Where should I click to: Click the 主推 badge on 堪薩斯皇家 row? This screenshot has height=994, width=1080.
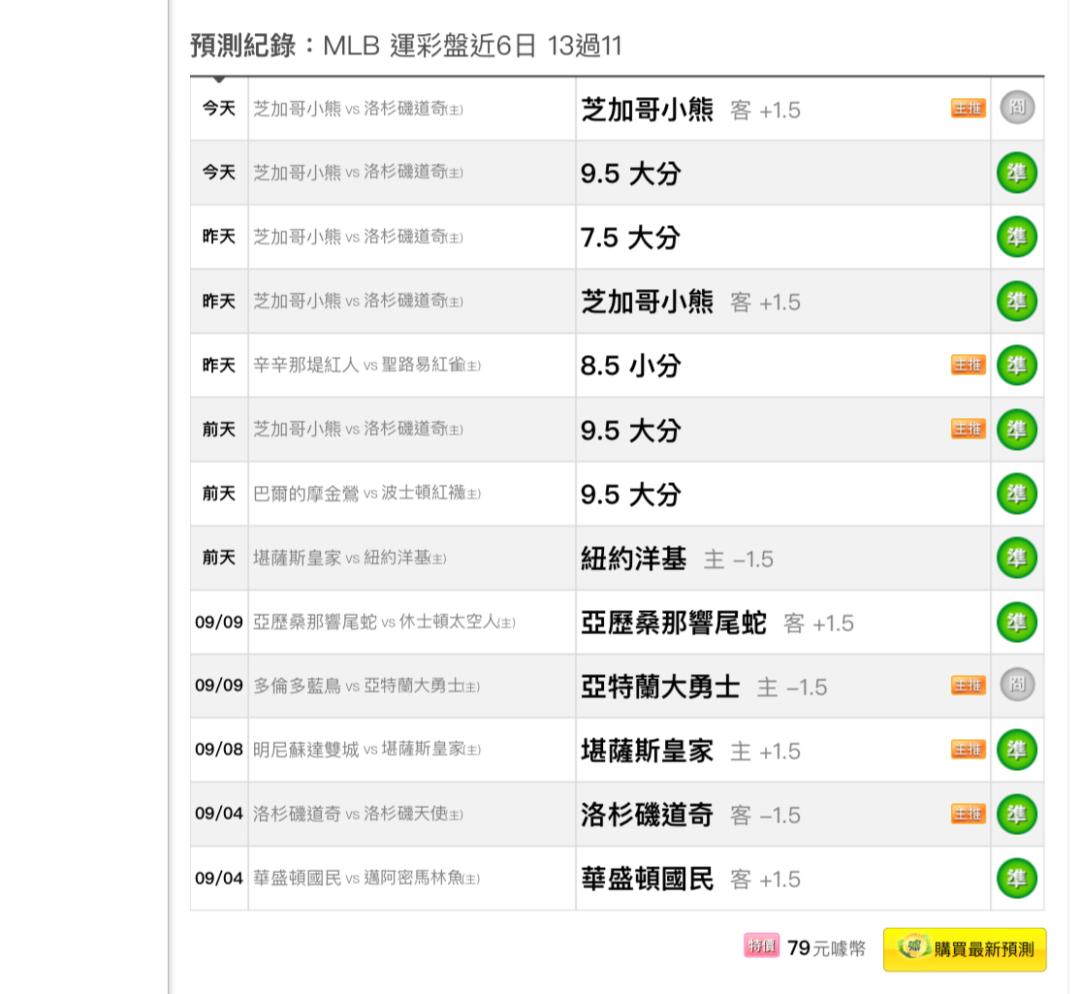pos(968,749)
